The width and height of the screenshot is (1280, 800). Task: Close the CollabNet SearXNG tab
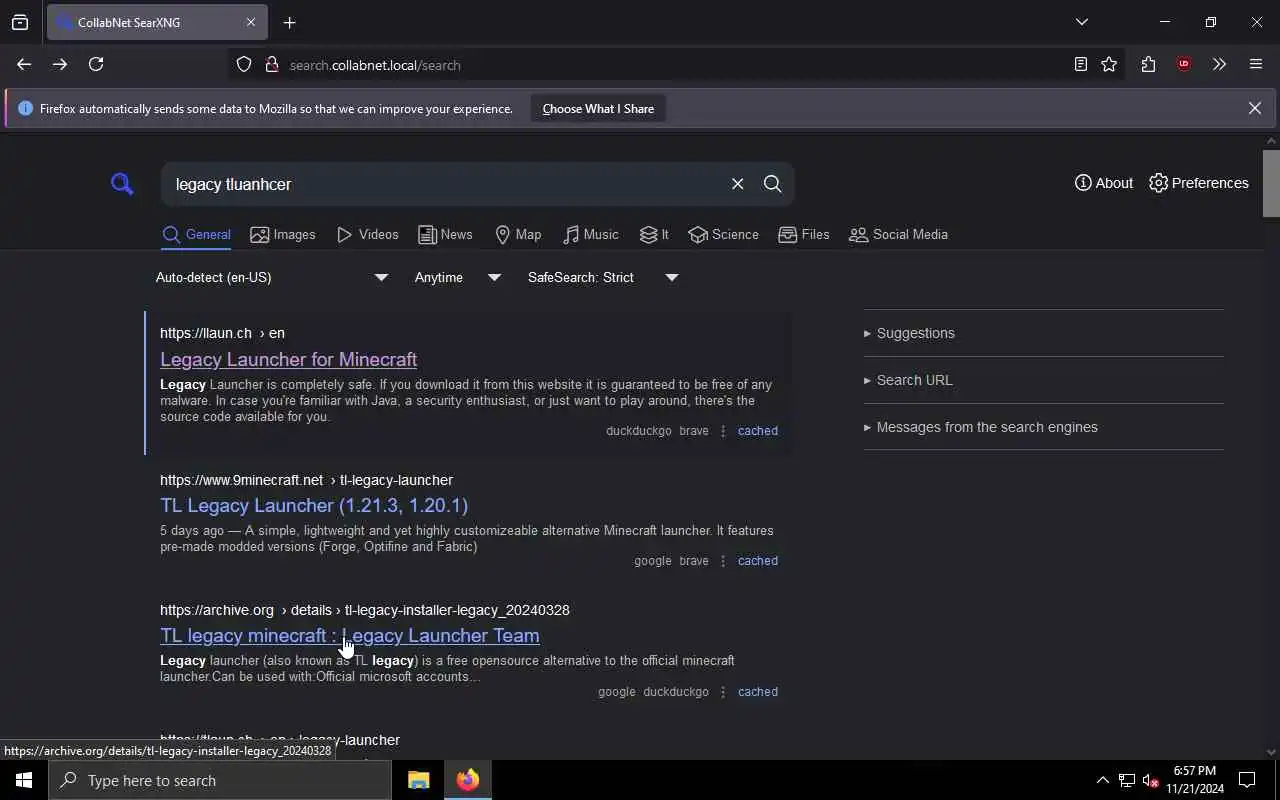click(x=250, y=22)
